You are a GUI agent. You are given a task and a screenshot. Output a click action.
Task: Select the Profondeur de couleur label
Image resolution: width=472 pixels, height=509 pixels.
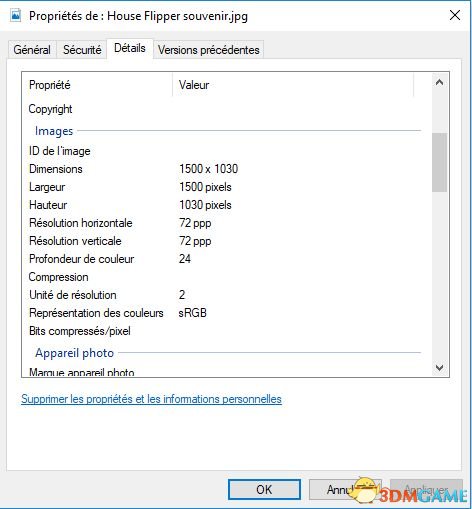(82, 259)
